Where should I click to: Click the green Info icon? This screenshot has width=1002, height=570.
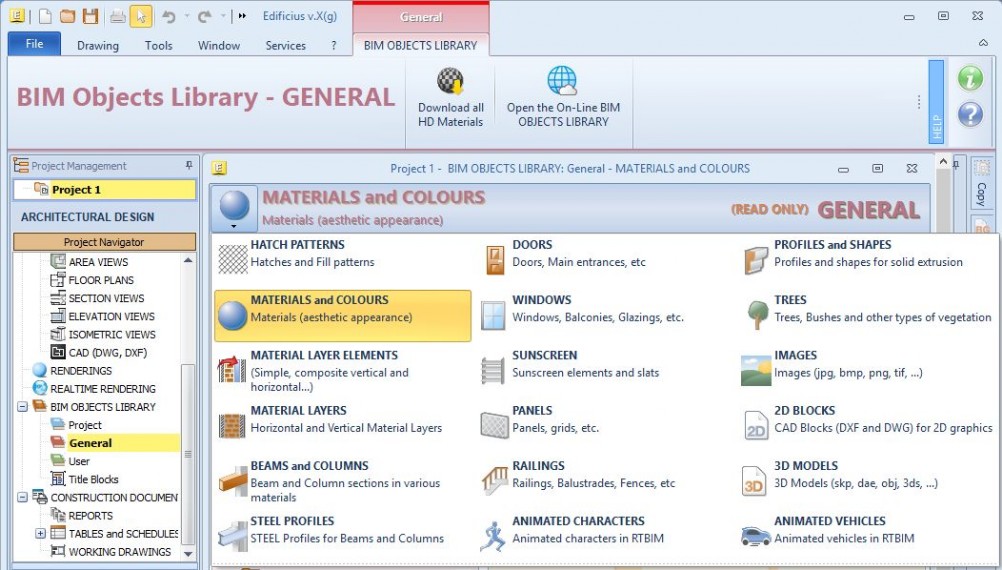point(970,78)
